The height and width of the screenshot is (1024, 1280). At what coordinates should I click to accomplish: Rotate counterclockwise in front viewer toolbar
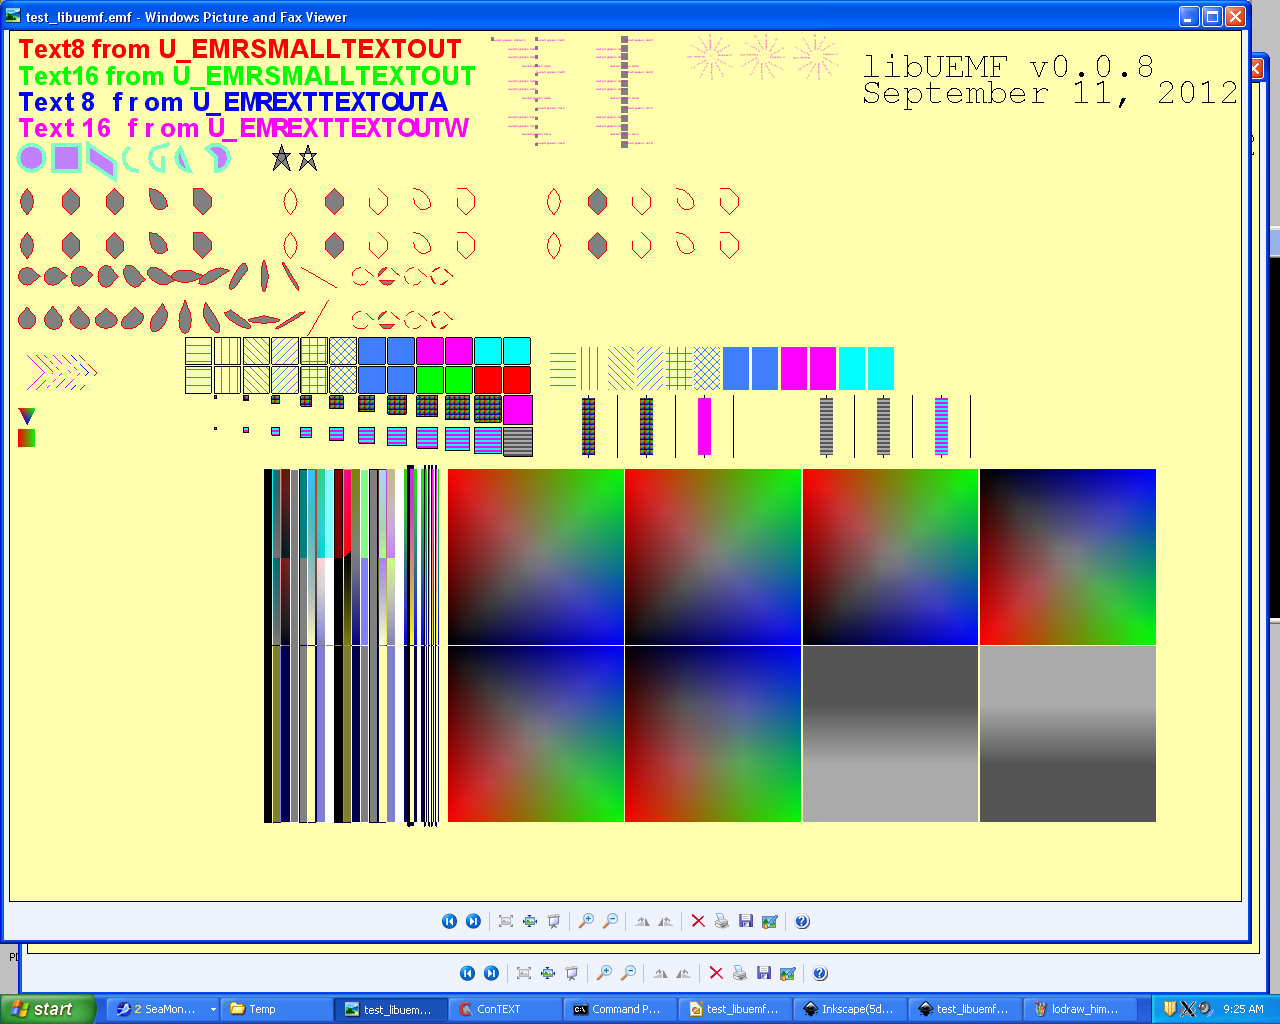tap(666, 921)
